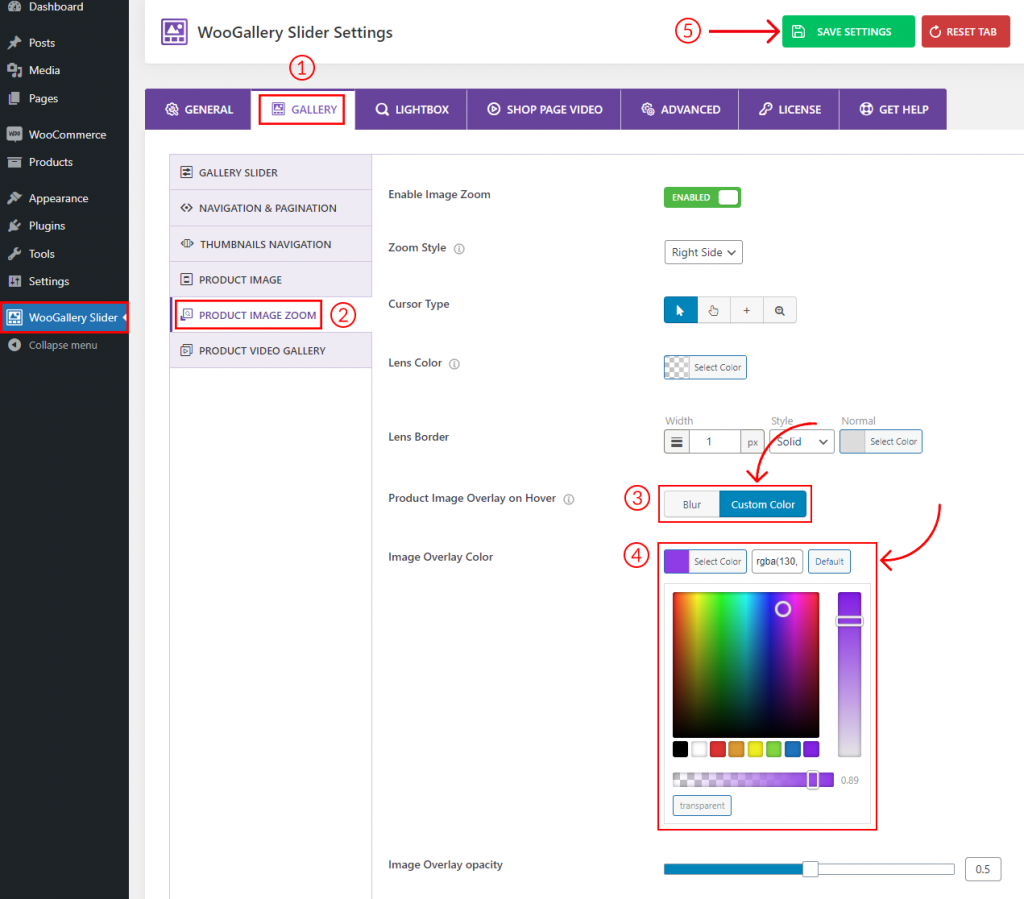Click the Image Overlay opacity value field
Image resolution: width=1024 pixels, height=899 pixels.
983,869
